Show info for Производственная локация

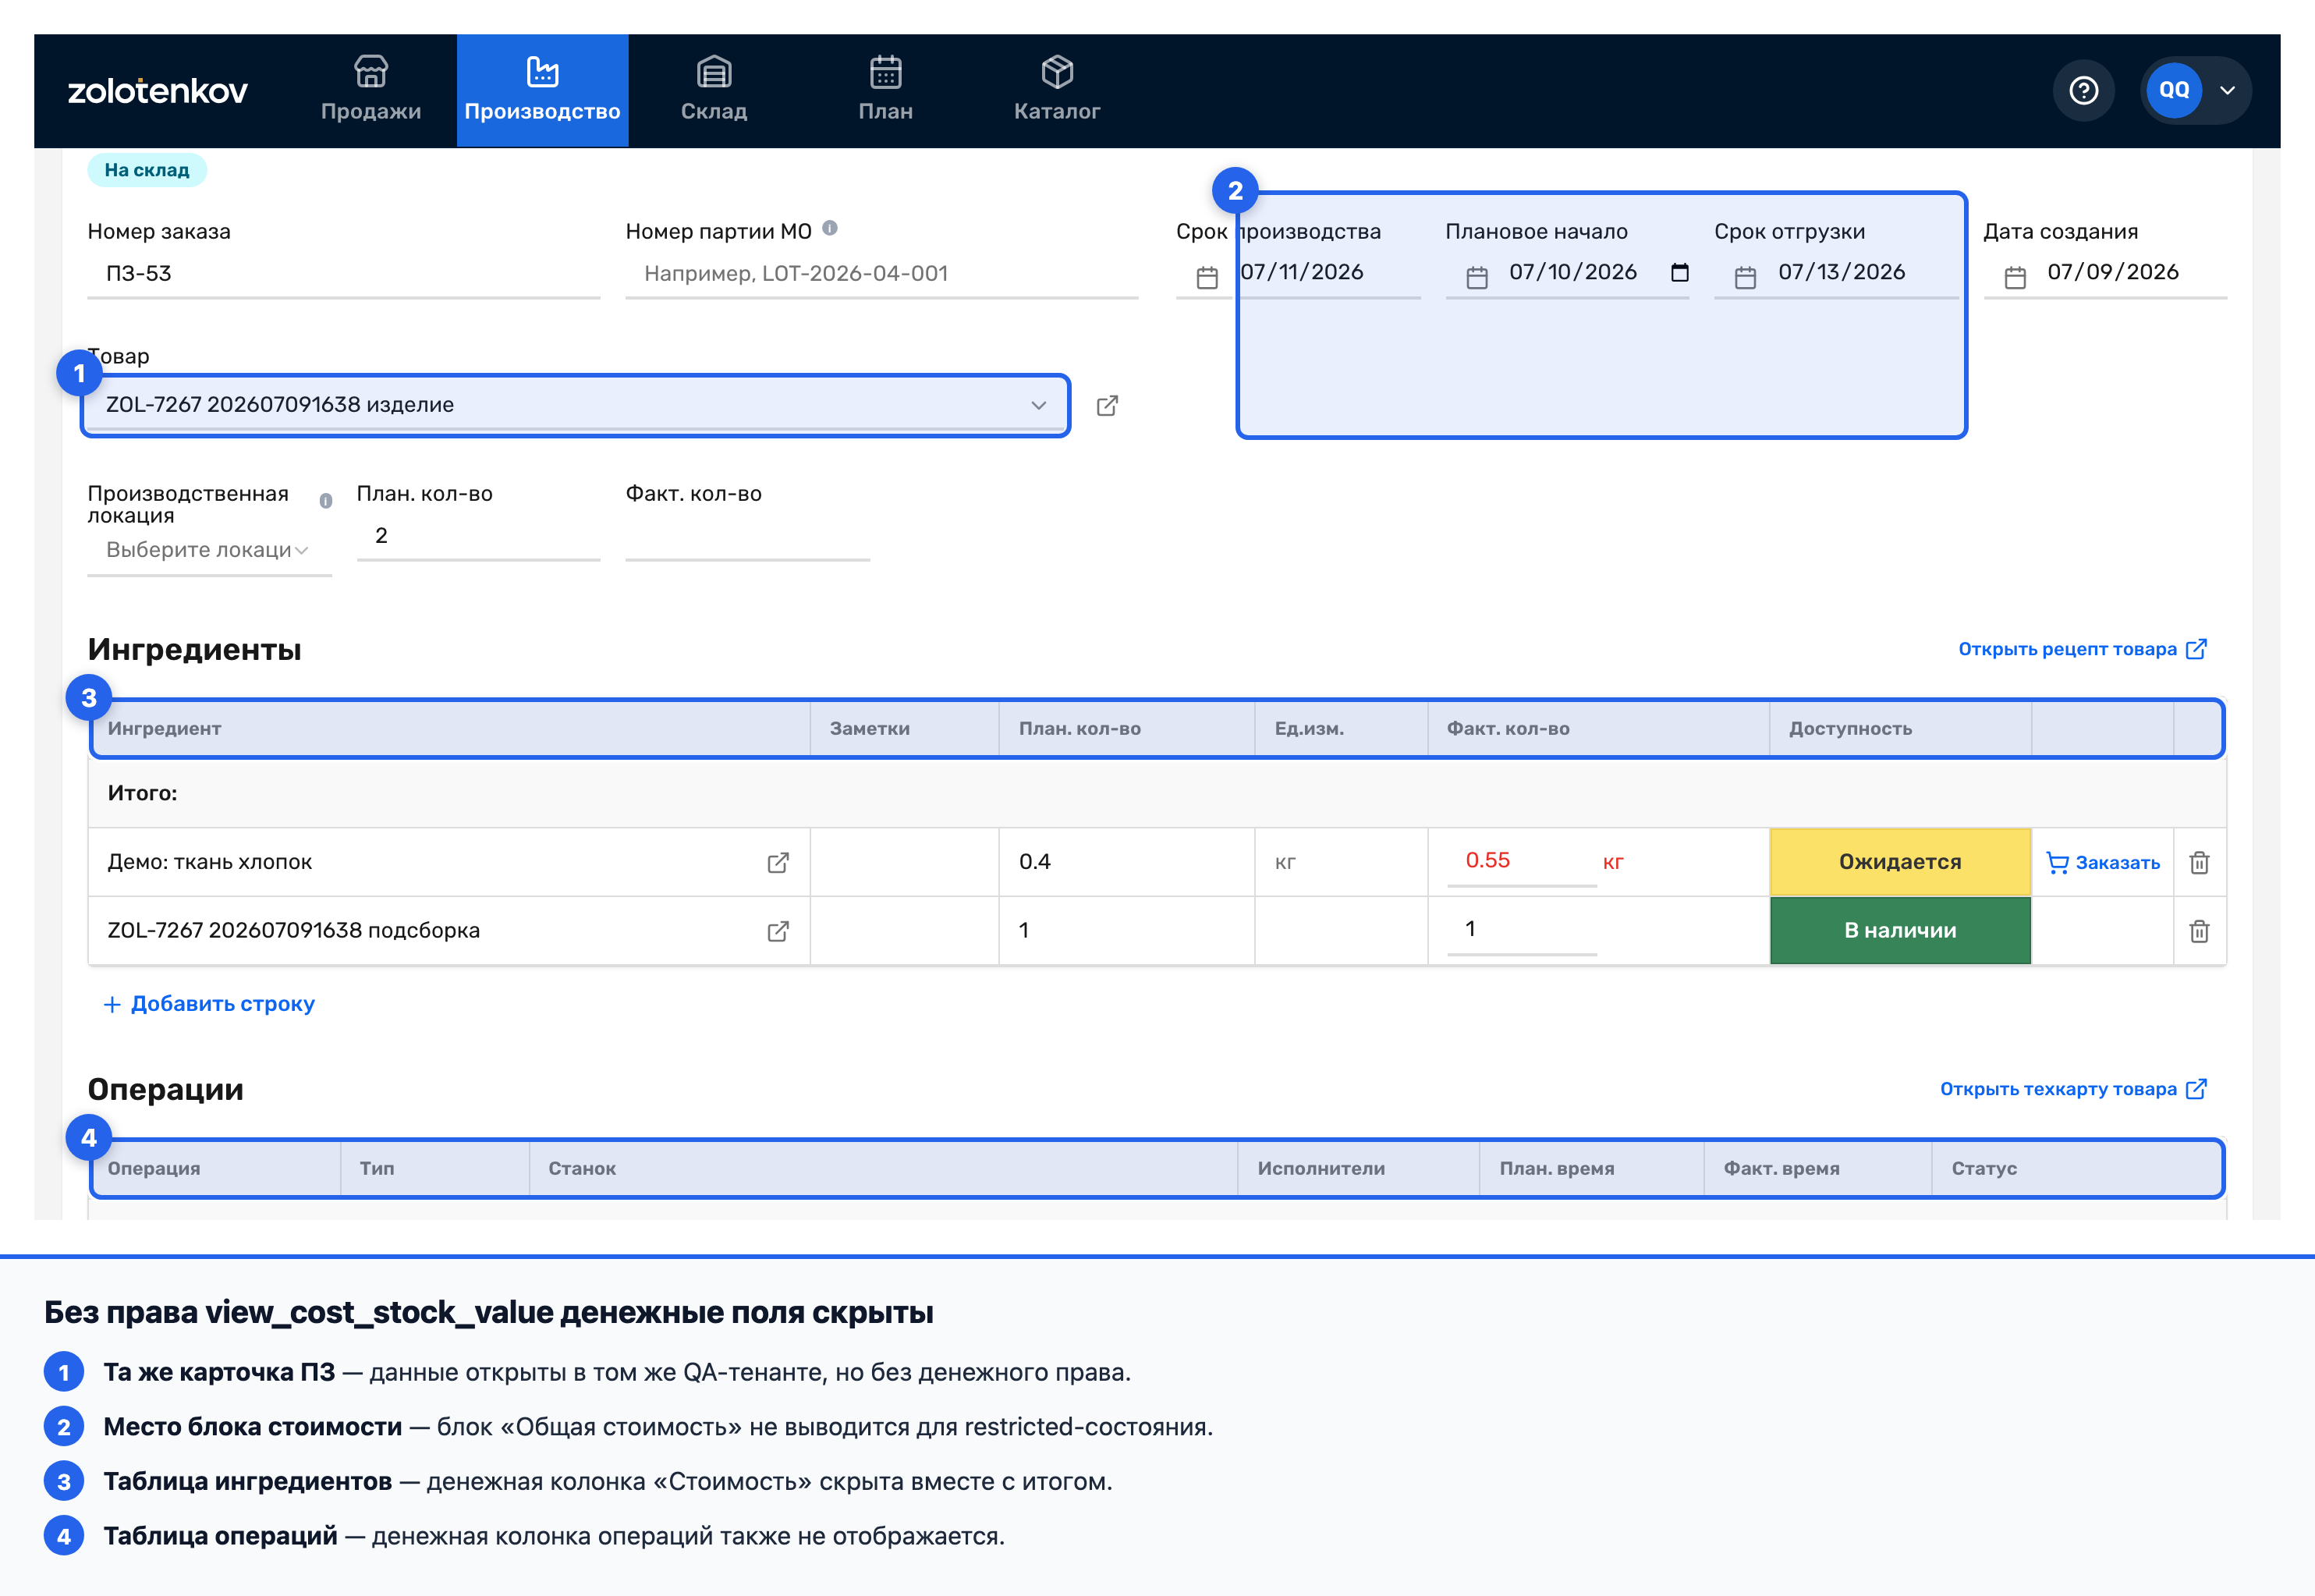tap(326, 501)
